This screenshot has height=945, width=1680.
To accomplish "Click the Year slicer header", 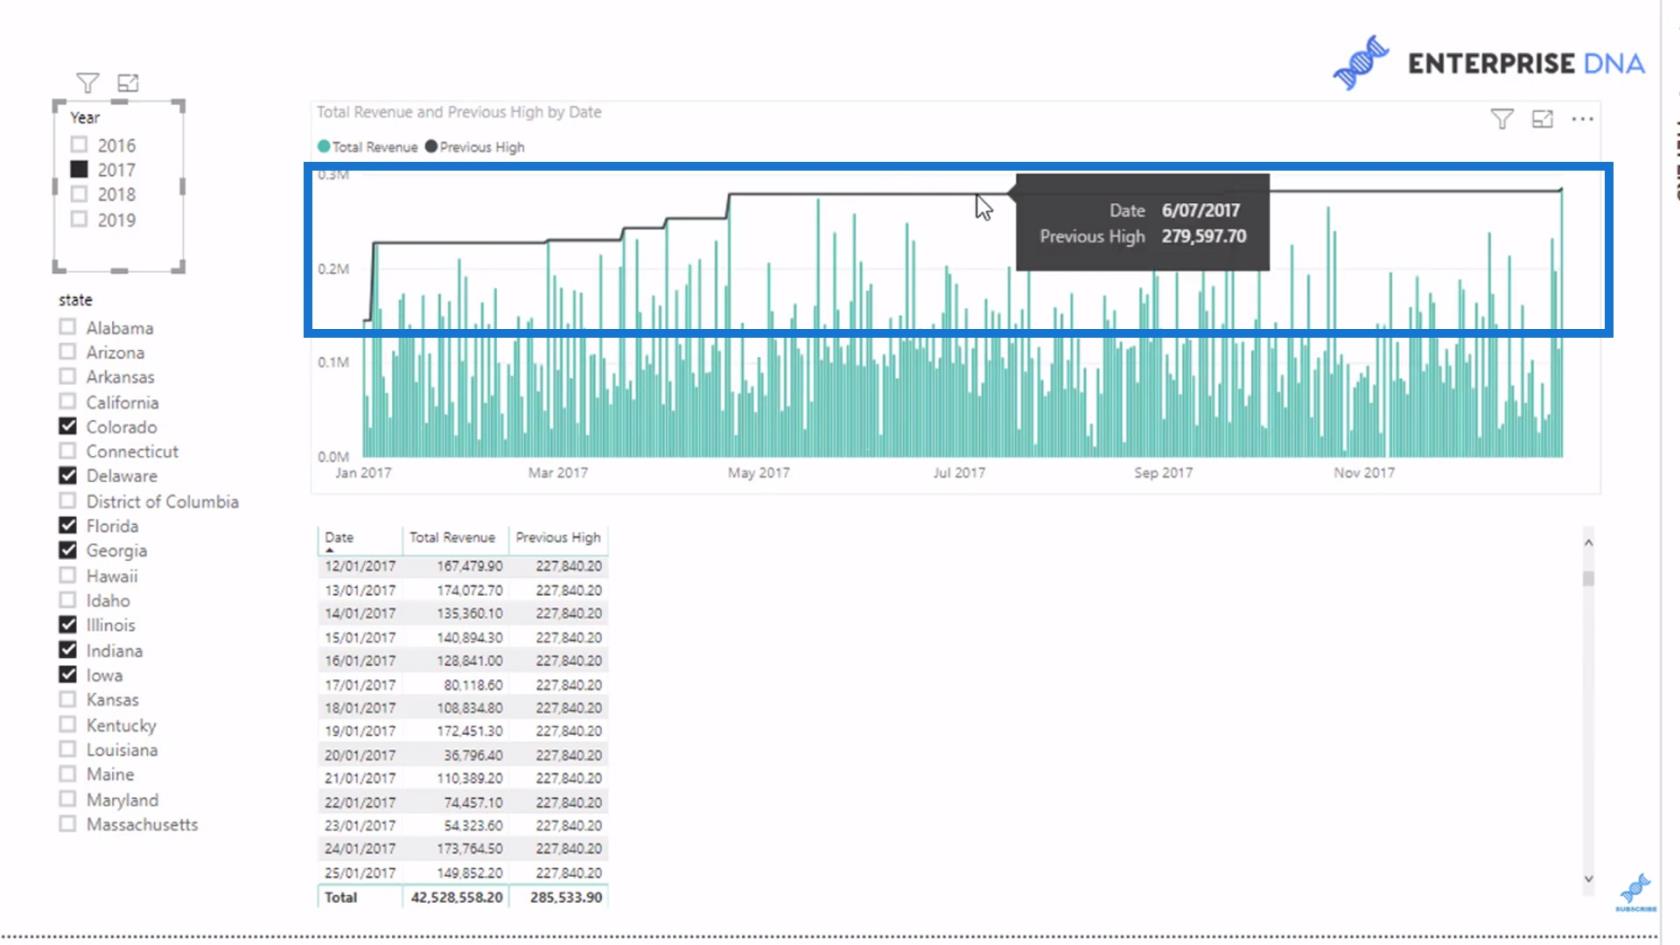I will pos(85,117).
